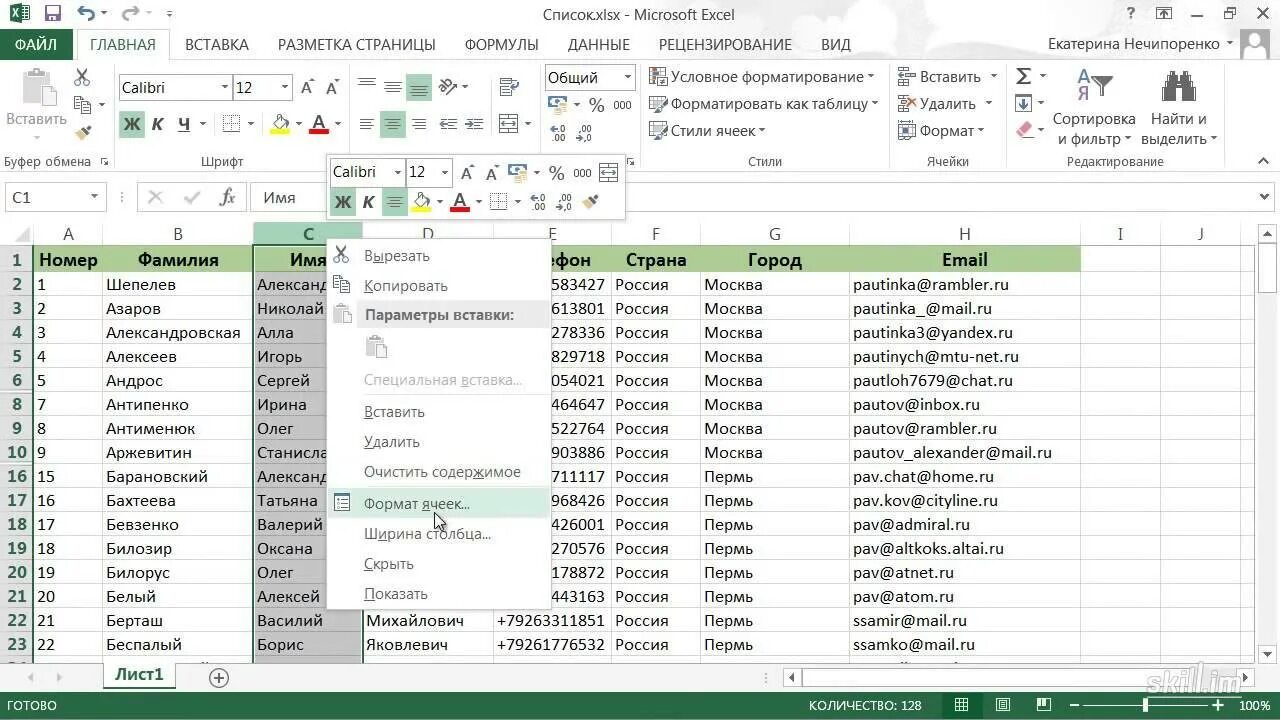Image resolution: width=1280 pixels, height=720 pixels.
Task: Choose Формат ячеек from context menu
Action: pos(418,504)
